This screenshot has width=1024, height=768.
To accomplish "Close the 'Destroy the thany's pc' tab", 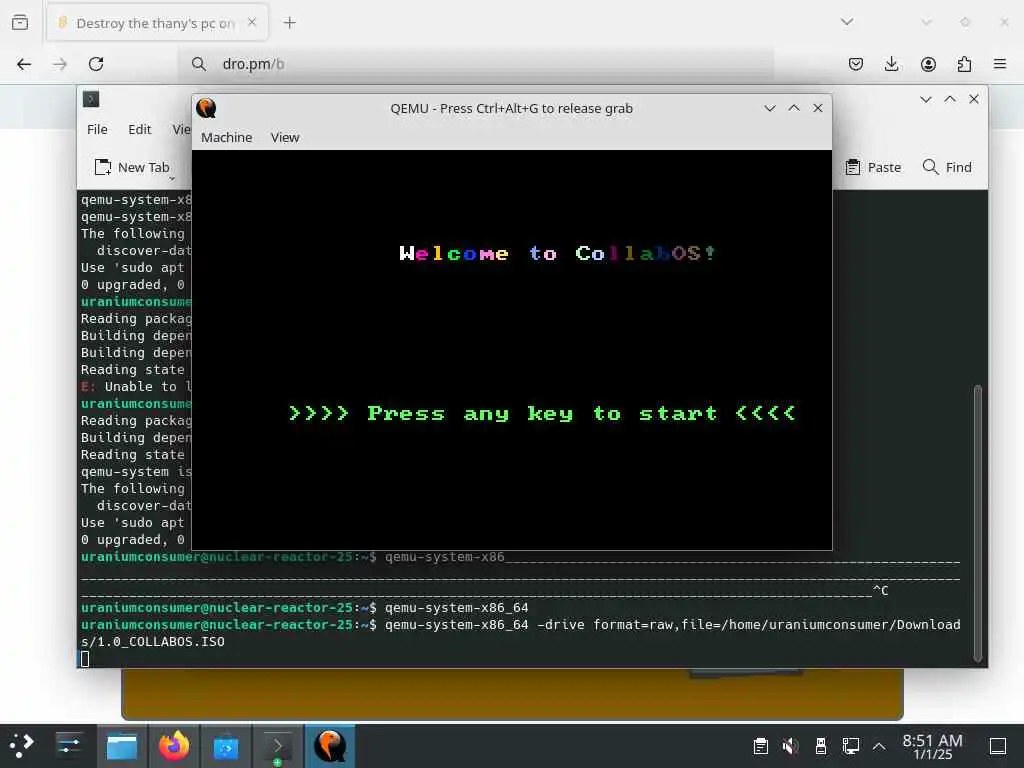I will coord(252,22).
